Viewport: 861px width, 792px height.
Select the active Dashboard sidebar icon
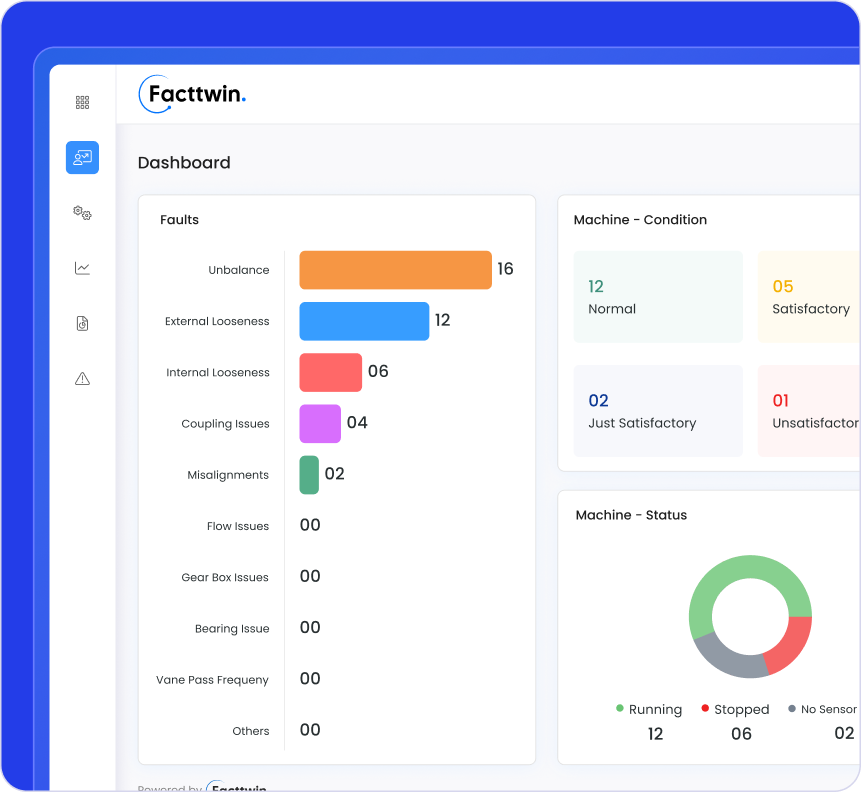[82, 157]
